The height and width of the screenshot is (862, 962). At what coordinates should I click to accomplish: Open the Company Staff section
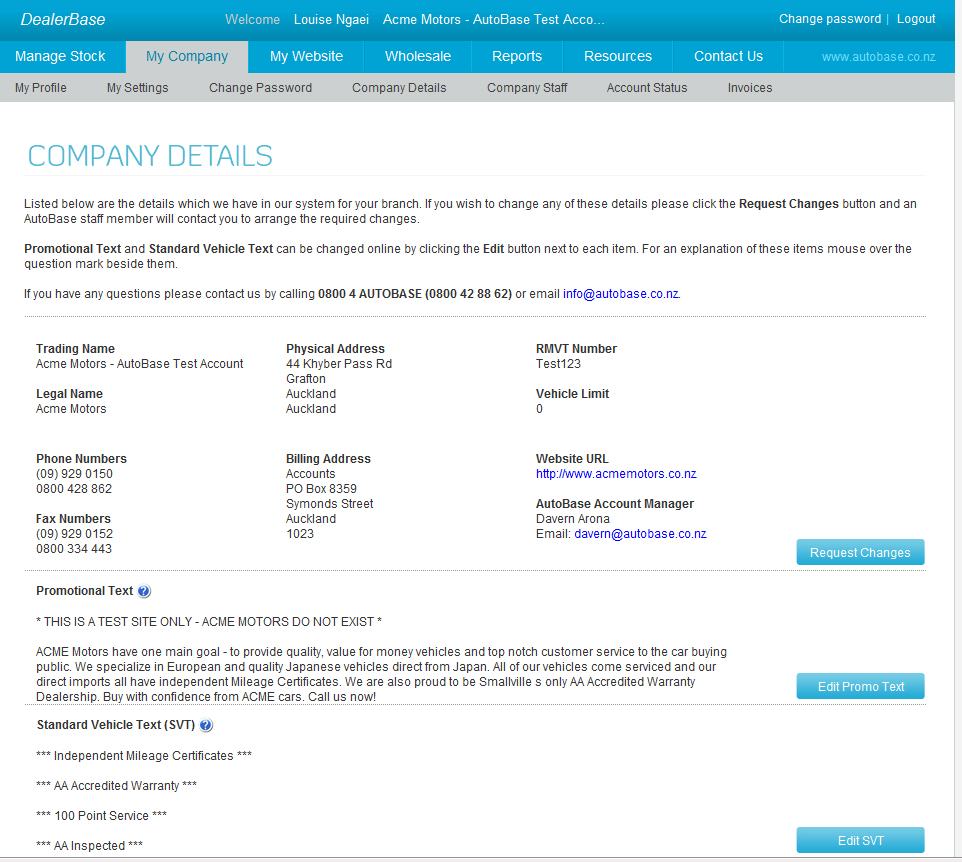coord(527,88)
